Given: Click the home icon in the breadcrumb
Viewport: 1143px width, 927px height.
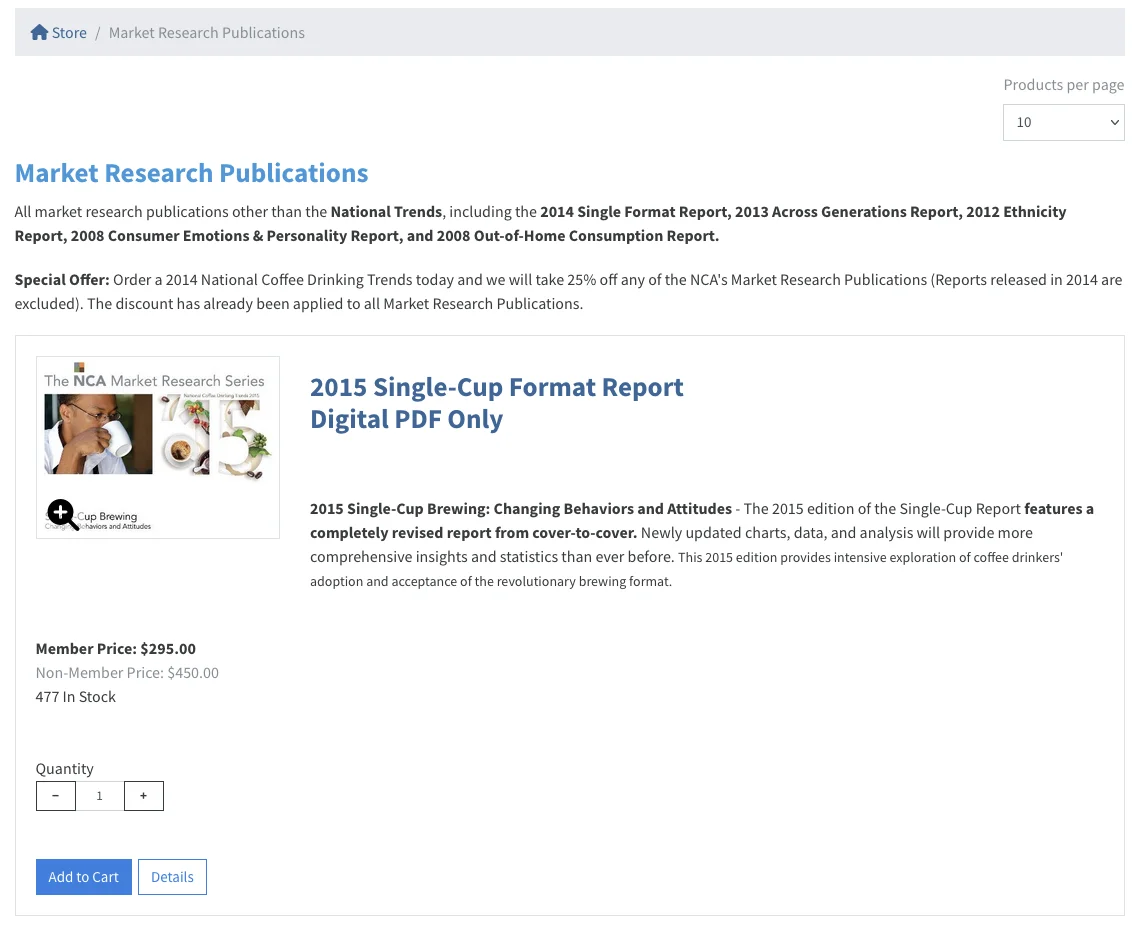Looking at the screenshot, I should coord(39,32).
